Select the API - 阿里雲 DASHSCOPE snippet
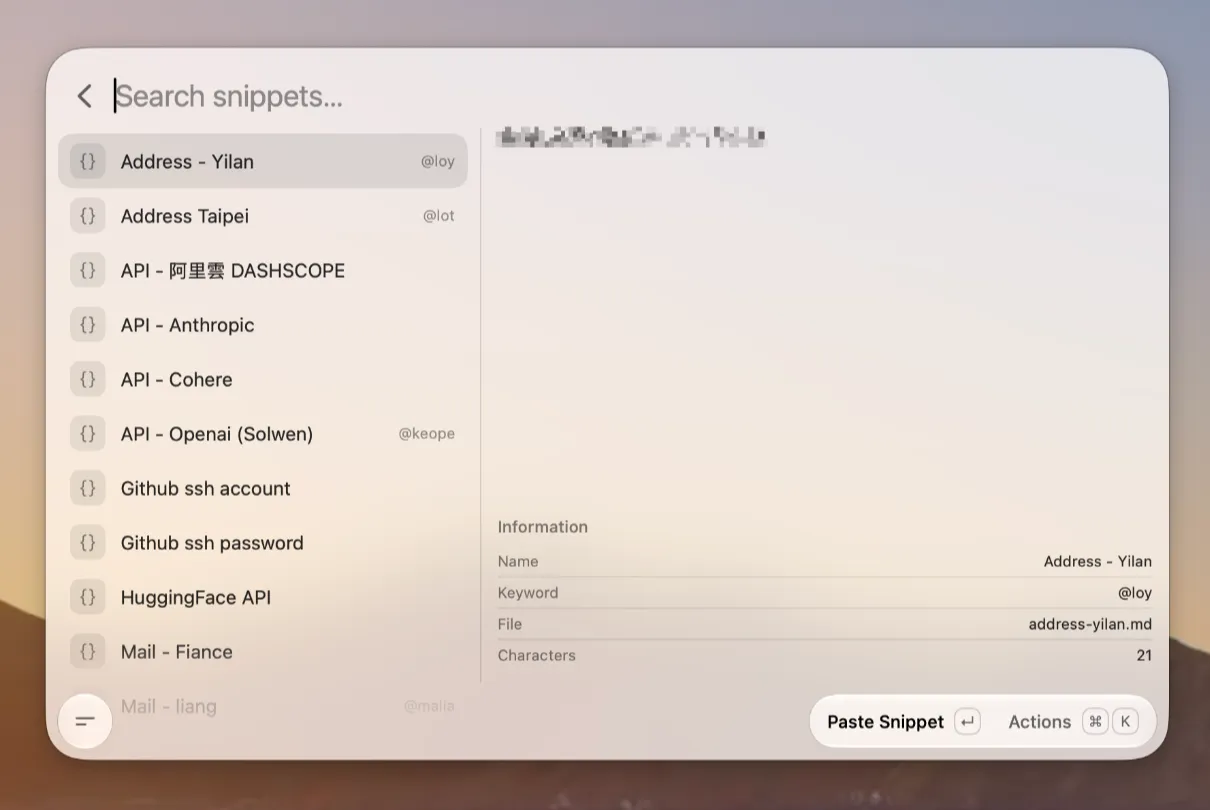This screenshot has width=1210, height=810. coord(263,270)
